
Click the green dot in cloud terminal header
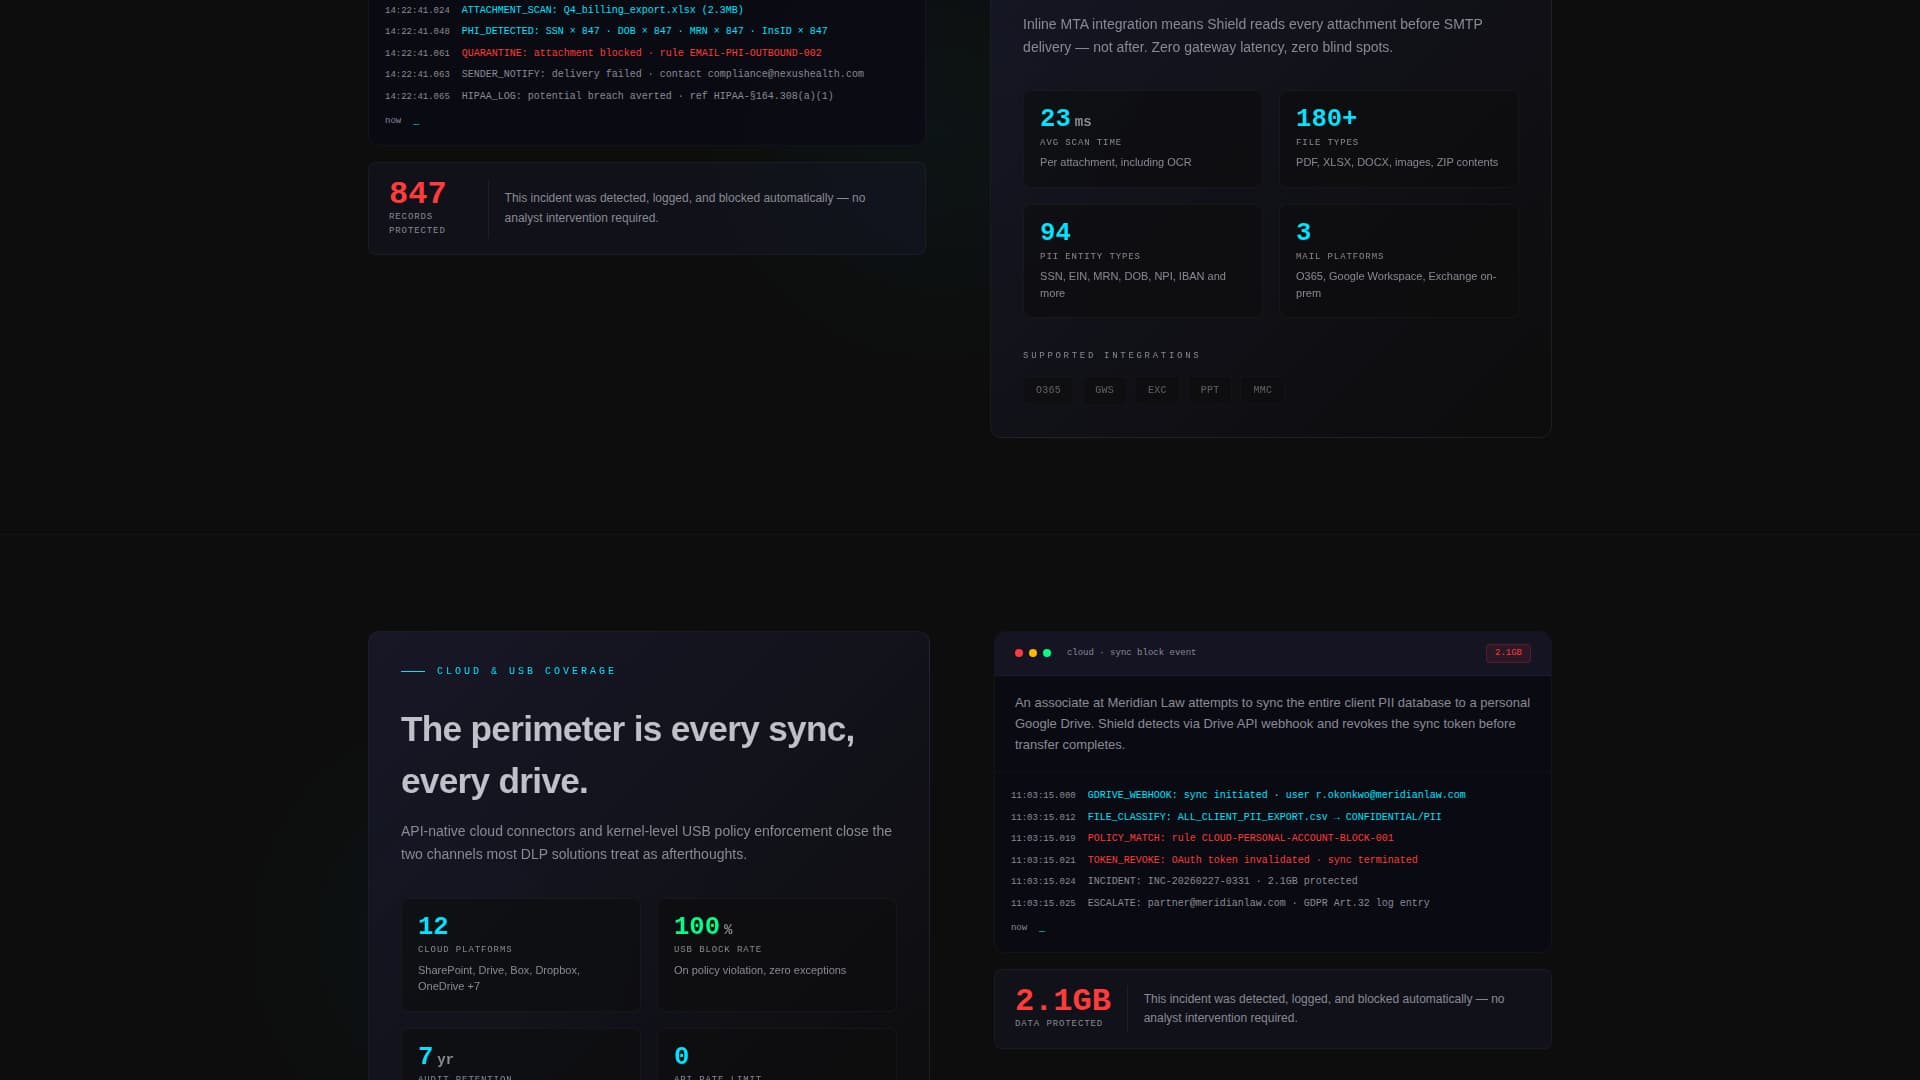1047,653
